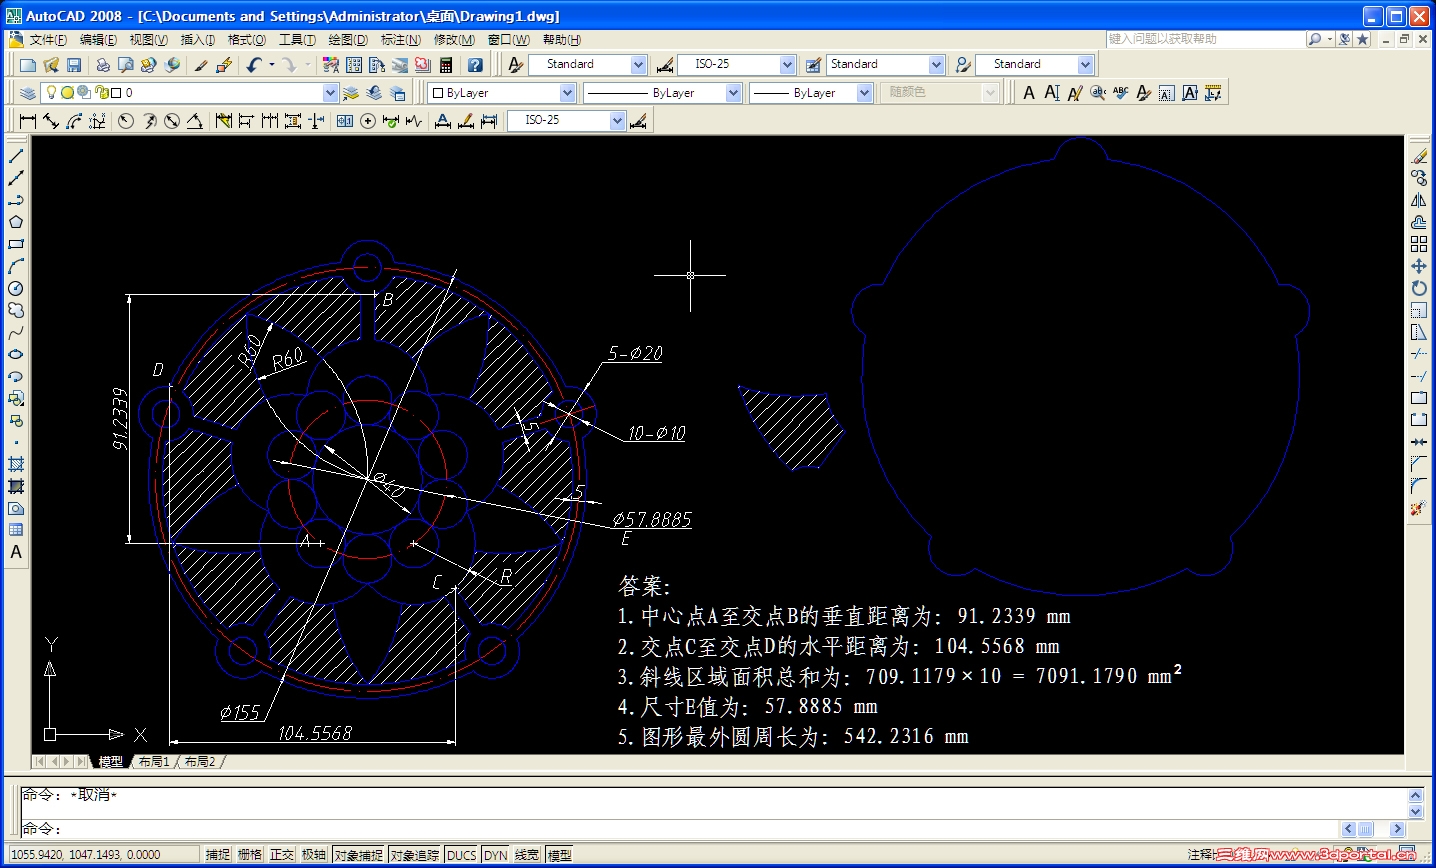Select the Mirror modify tool
This screenshot has height=868, width=1436.
(x=1419, y=200)
